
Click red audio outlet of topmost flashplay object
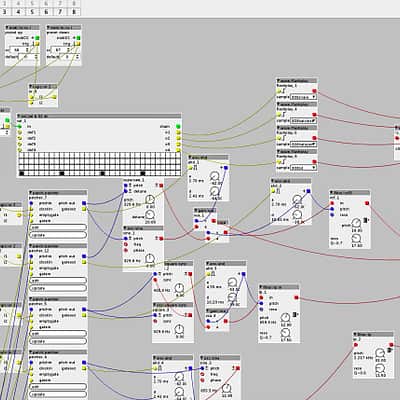314,91
